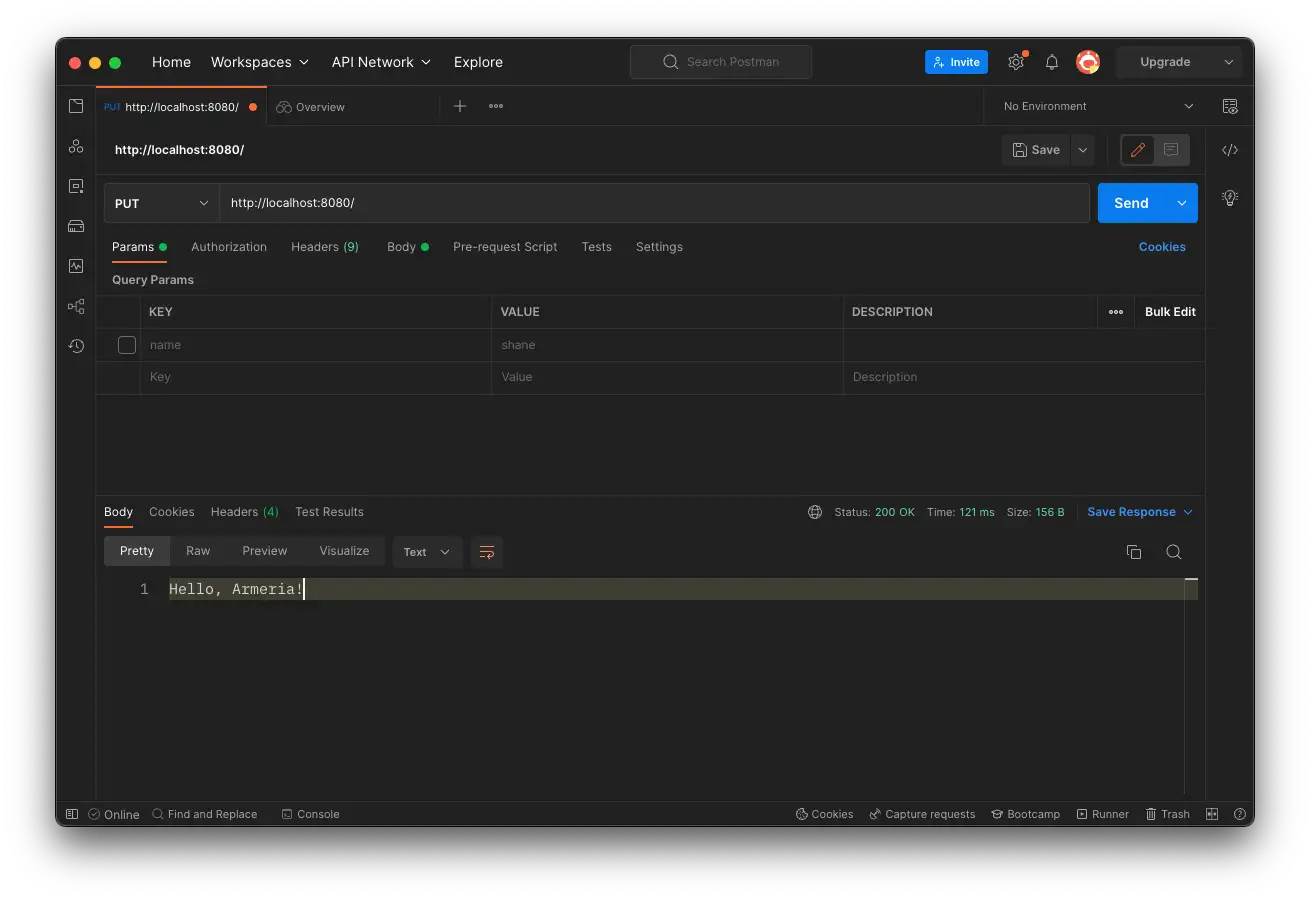Viewport: 1310px width, 900px height.
Task: Click the Invite button
Action: tap(956, 62)
